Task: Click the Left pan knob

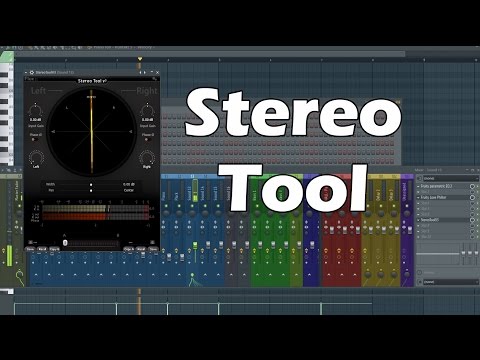Action: [36, 157]
